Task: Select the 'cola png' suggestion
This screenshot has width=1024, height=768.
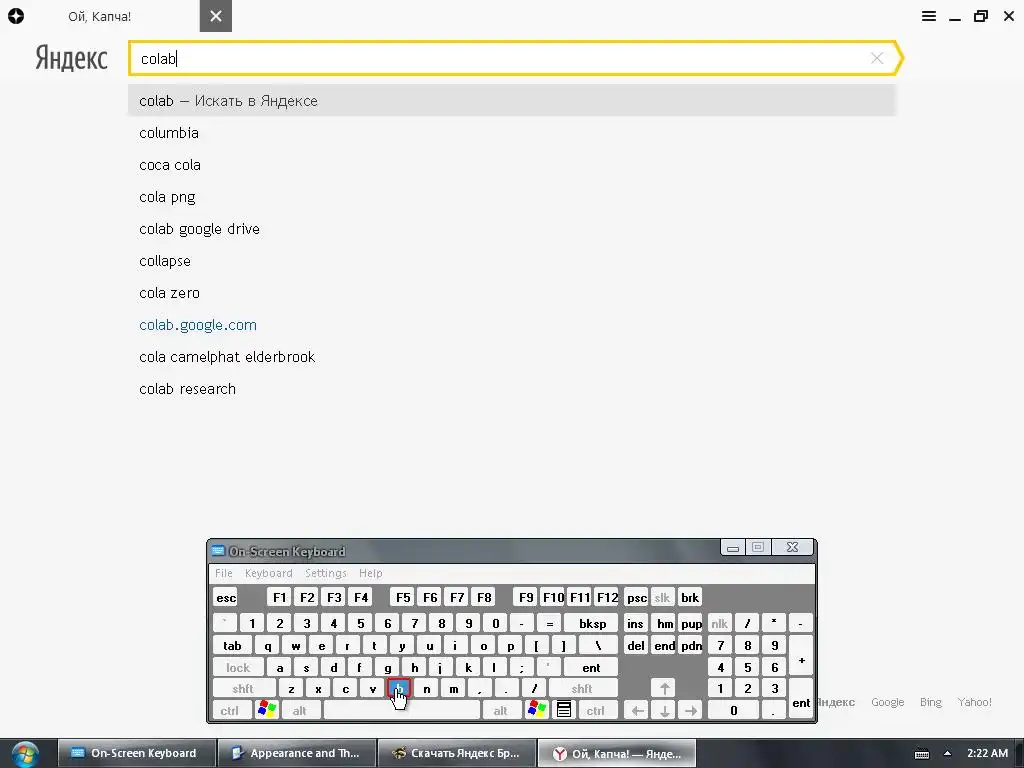Action: click(167, 197)
